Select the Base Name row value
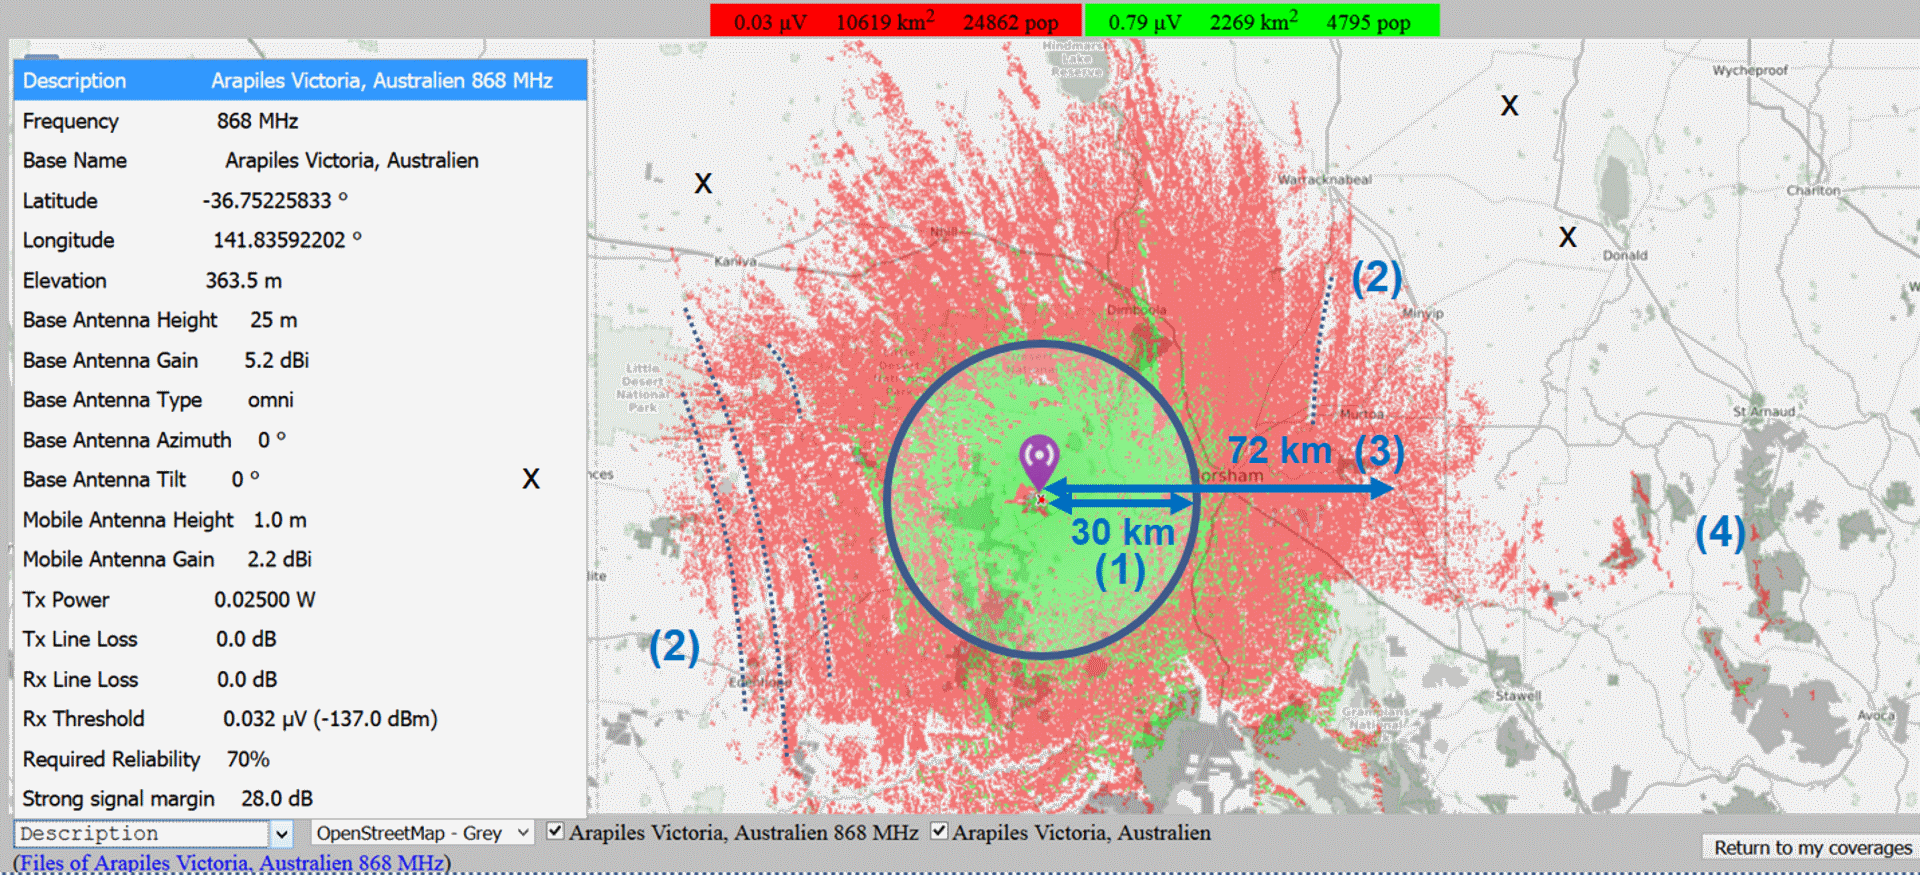This screenshot has height=875, width=1920. tap(352, 160)
